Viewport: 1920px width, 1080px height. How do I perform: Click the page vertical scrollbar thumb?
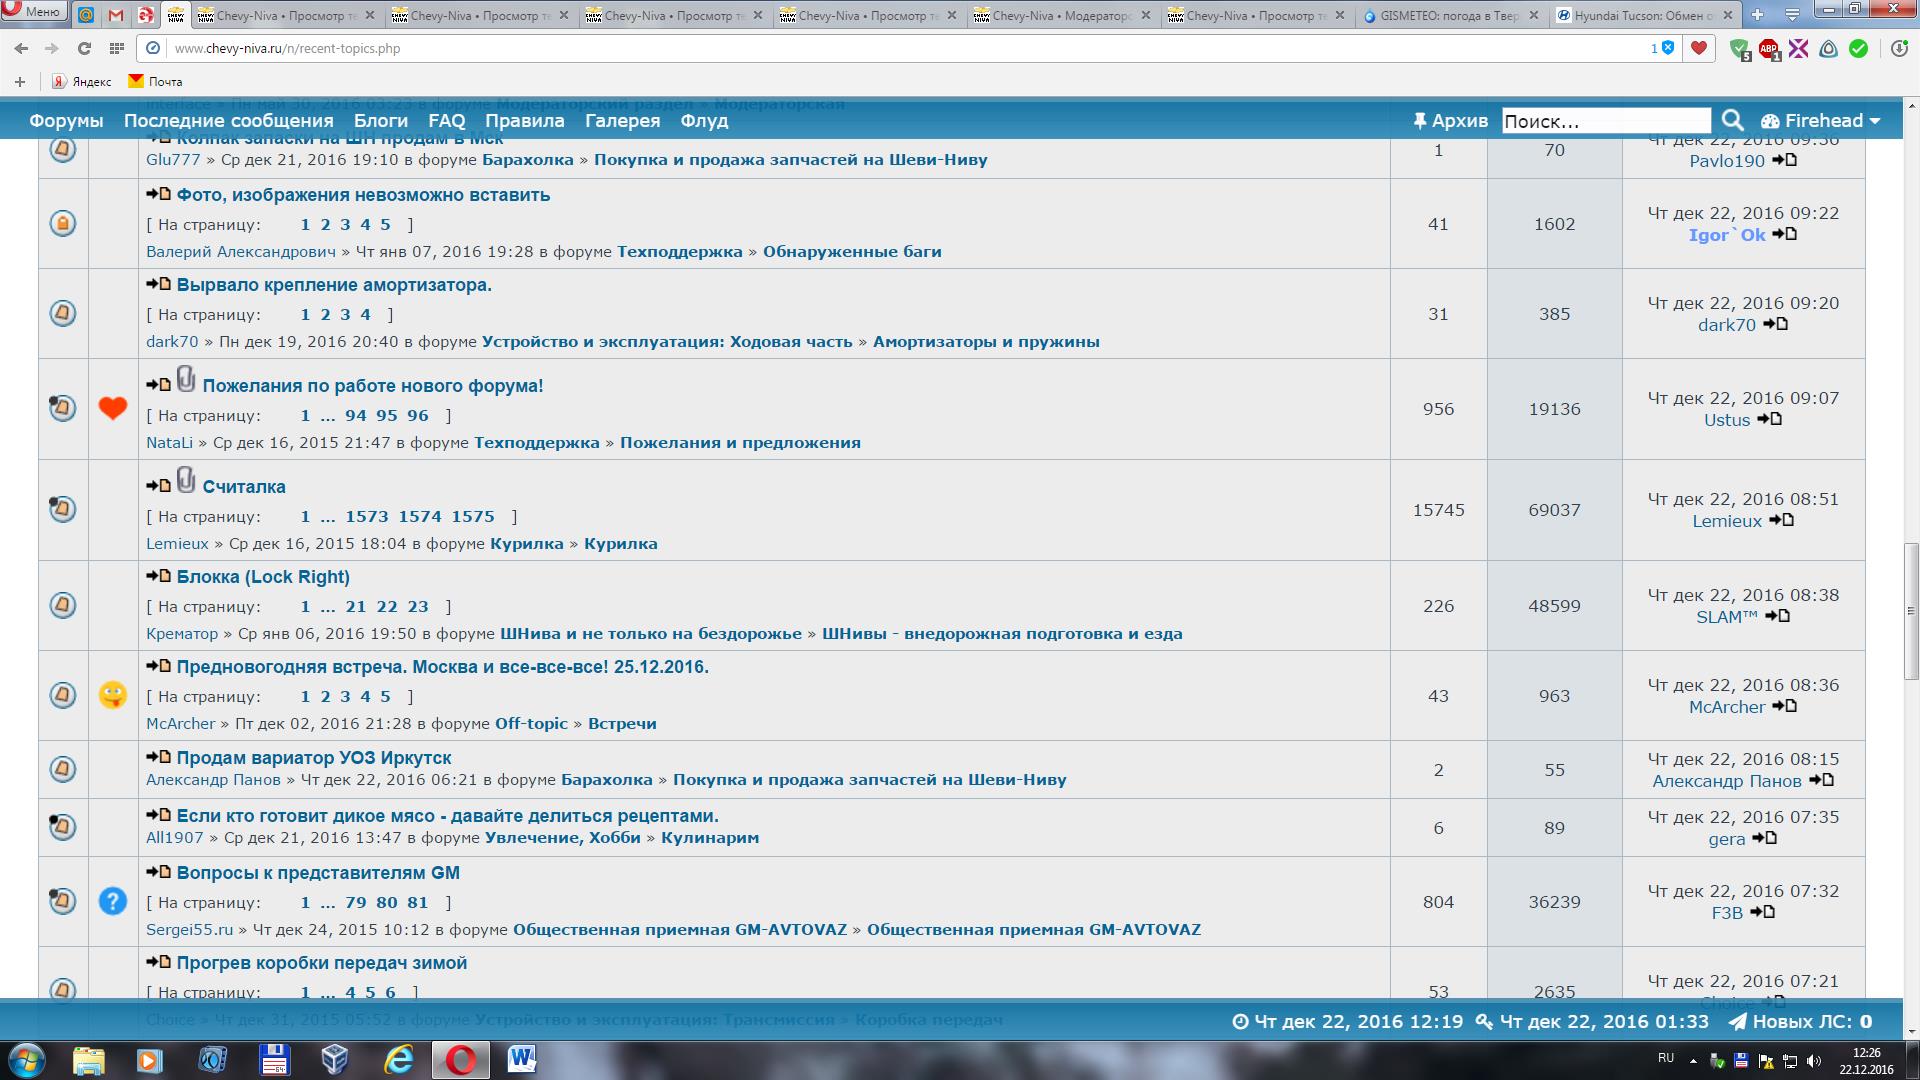tap(1911, 610)
